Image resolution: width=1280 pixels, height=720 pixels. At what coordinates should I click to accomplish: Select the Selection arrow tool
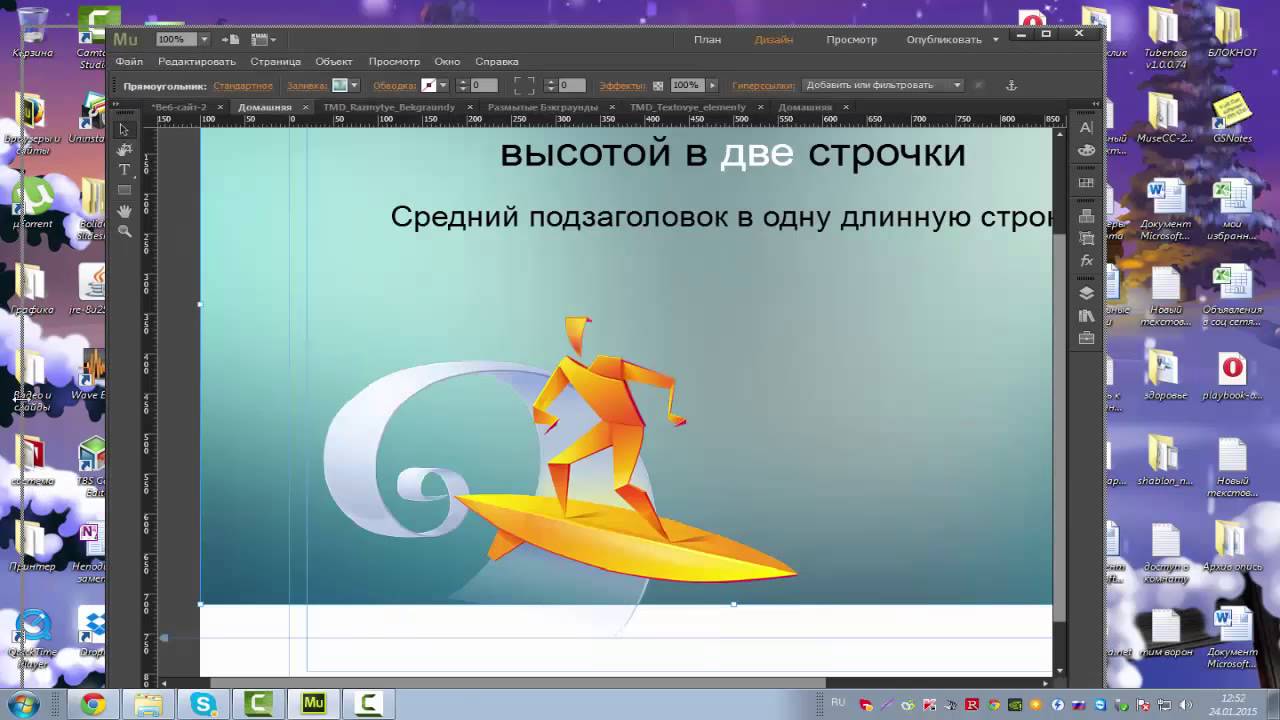click(x=124, y=130)
